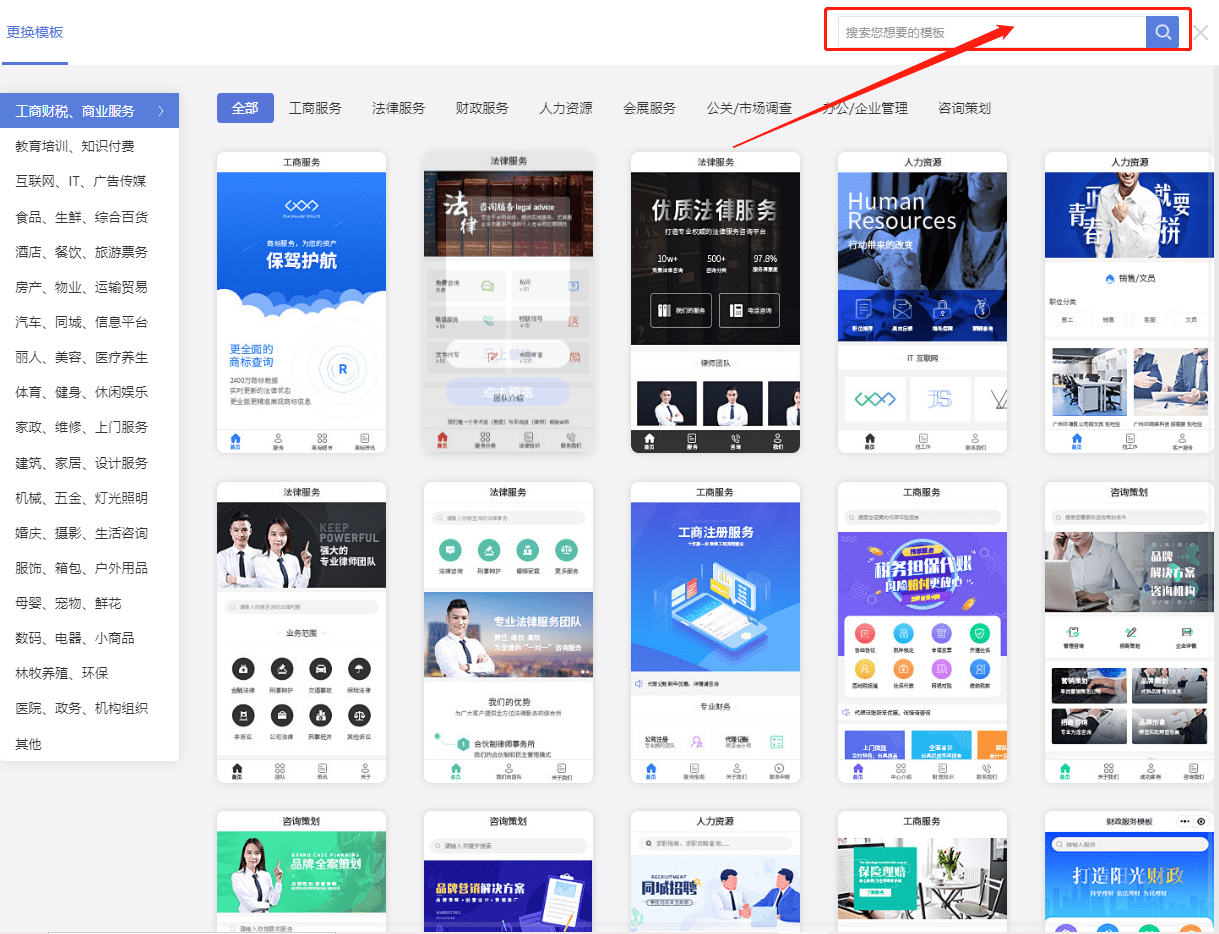Open the 房产、物业、运输贸易 category
Viewport: 1219px width, 934px height.
[x=81, y=287]
